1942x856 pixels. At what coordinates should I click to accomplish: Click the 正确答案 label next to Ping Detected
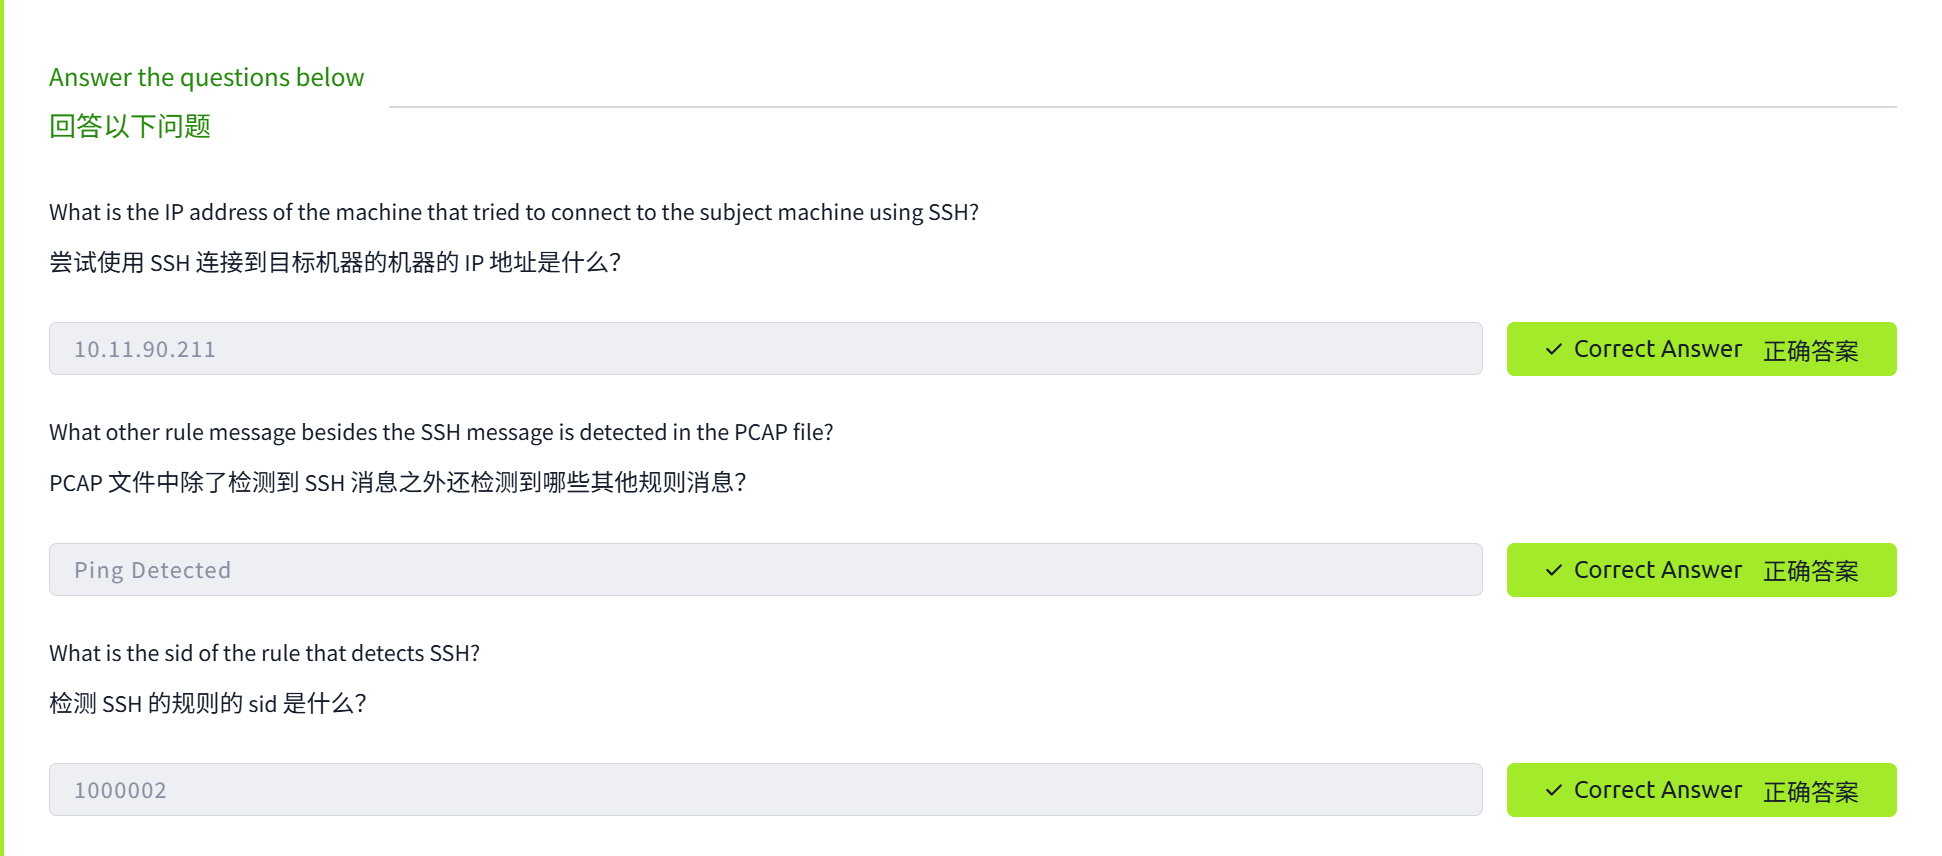coord(1810,571)
